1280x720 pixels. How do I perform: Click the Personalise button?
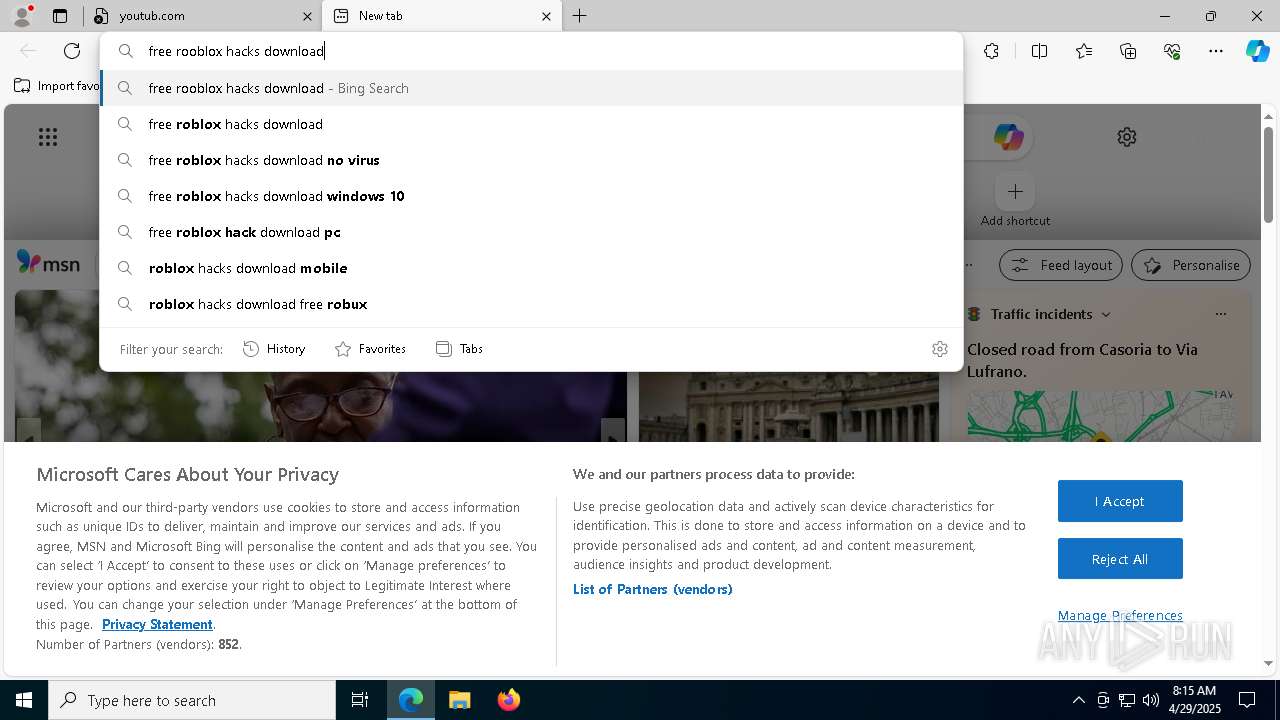1191,265
